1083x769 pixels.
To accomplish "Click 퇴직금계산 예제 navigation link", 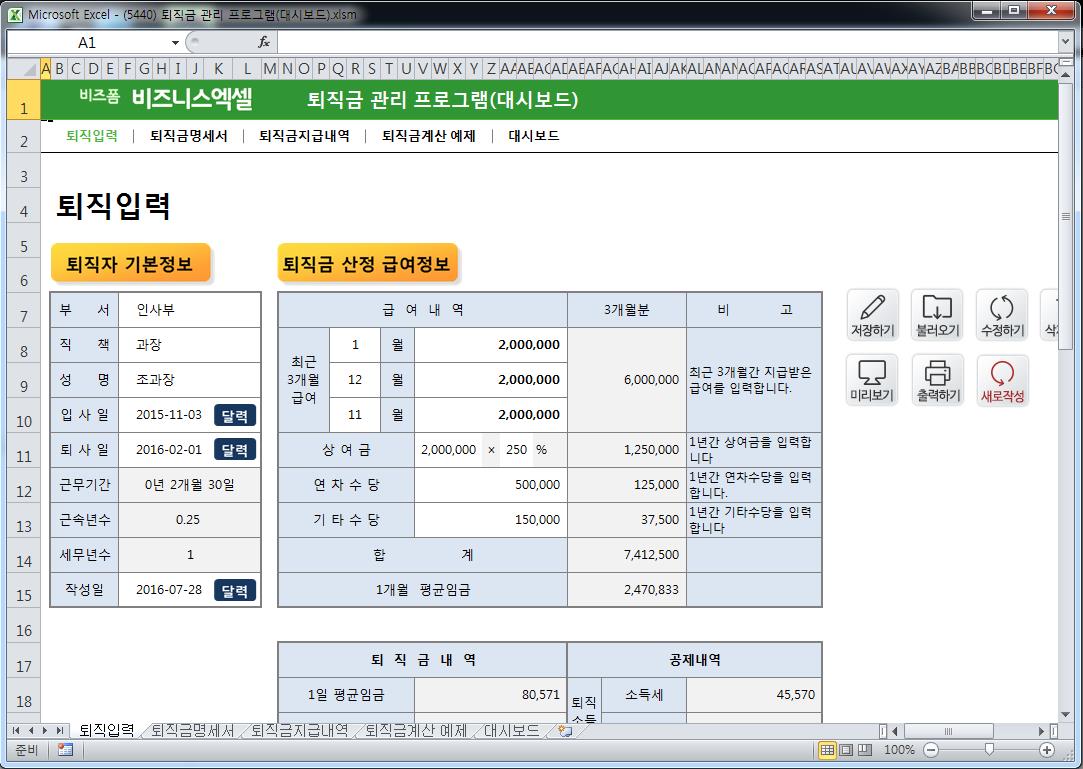I will (x=427, y=136).
